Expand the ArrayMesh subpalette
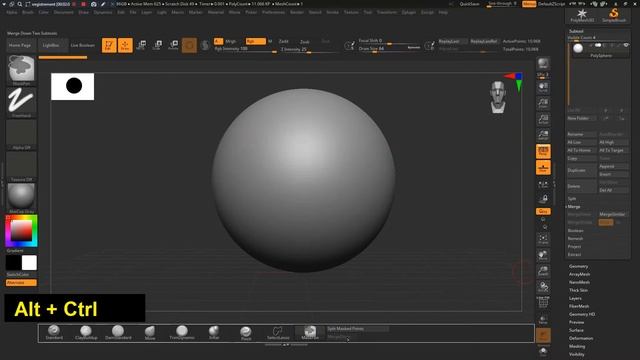This screenshot has height=360, width=640. 580,274
